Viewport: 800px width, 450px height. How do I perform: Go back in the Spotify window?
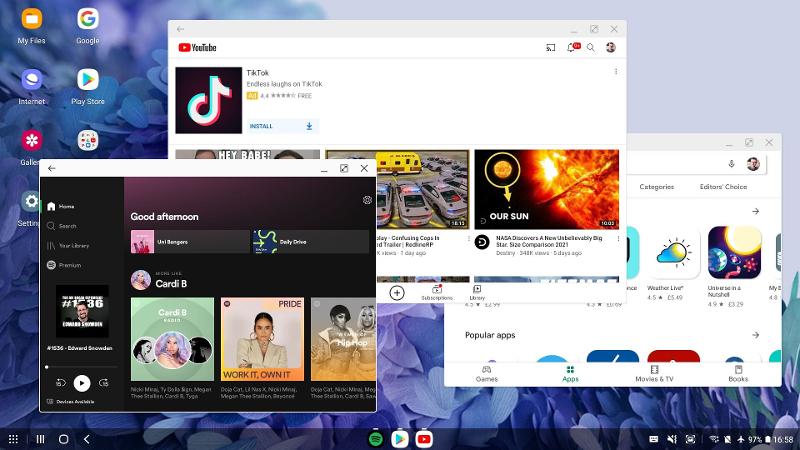[x=52, y=168]
